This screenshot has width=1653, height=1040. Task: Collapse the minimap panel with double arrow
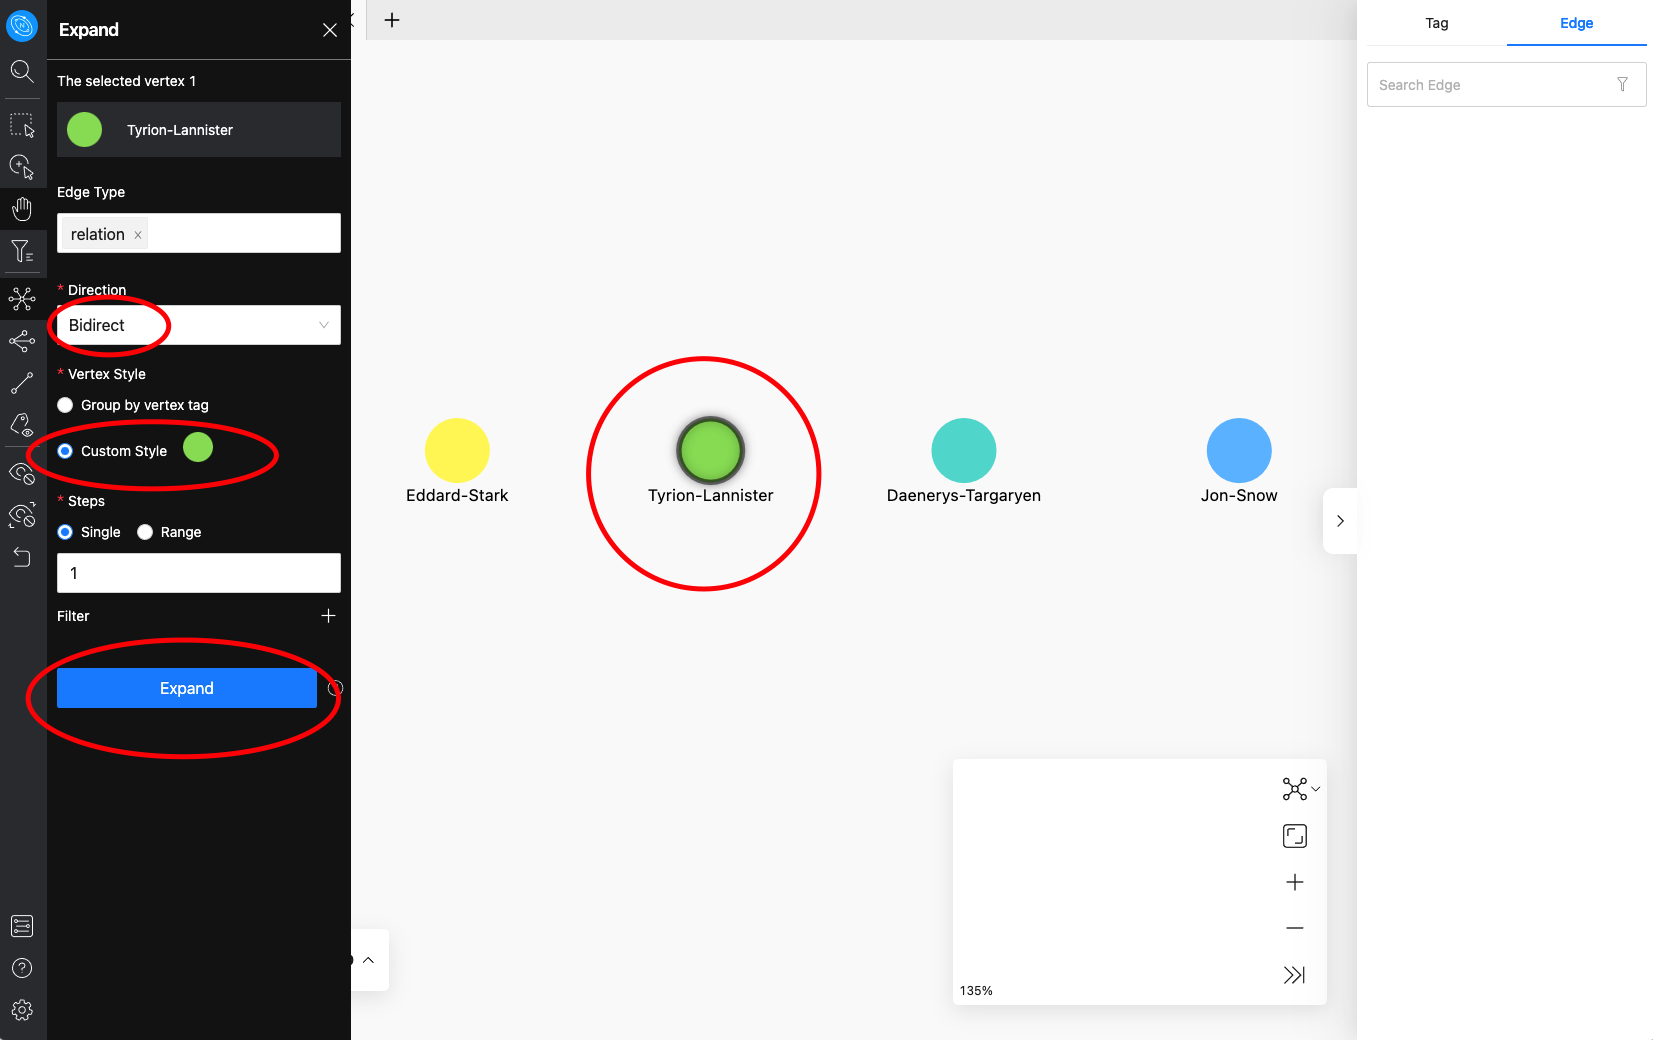coord(1295,975)
